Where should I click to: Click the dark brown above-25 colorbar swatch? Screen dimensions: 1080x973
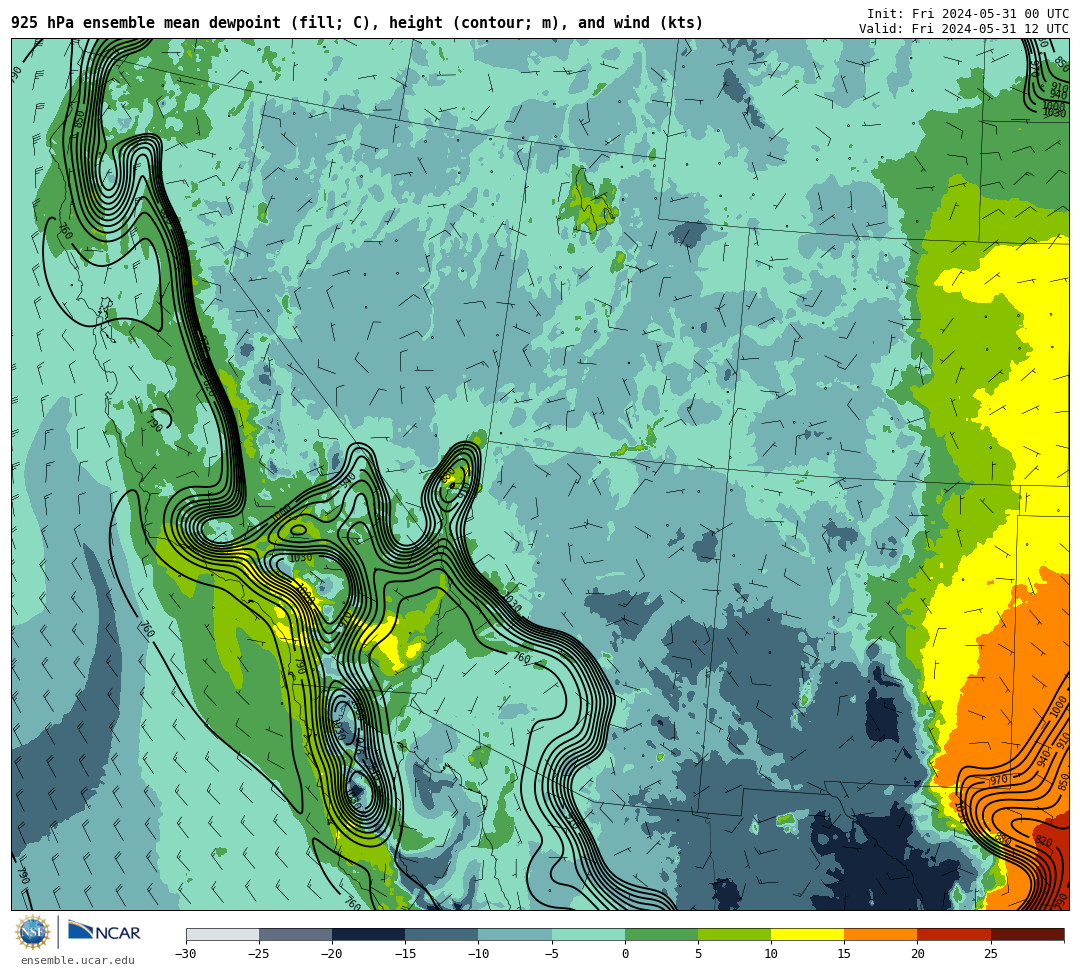(1027, 934)
